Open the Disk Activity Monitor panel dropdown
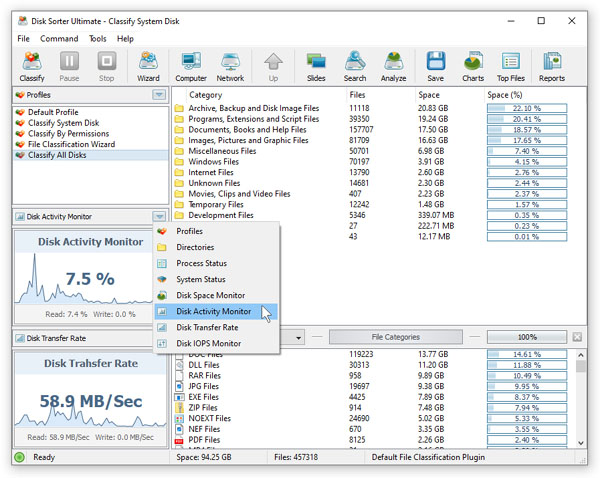The image size is (600, 478). coord(159,217)
